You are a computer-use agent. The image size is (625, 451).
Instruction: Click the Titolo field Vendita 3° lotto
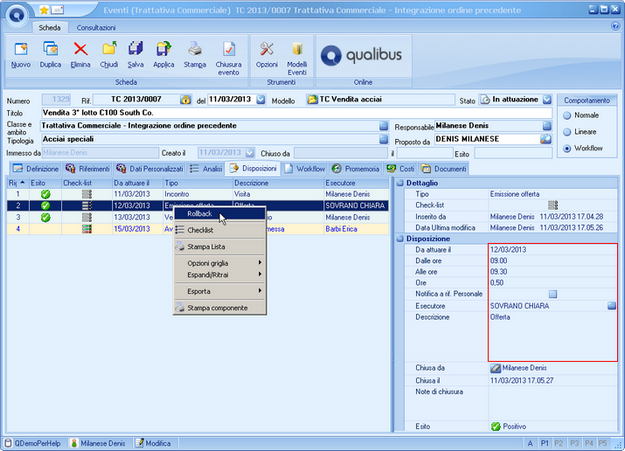click(x=297, y=113)
